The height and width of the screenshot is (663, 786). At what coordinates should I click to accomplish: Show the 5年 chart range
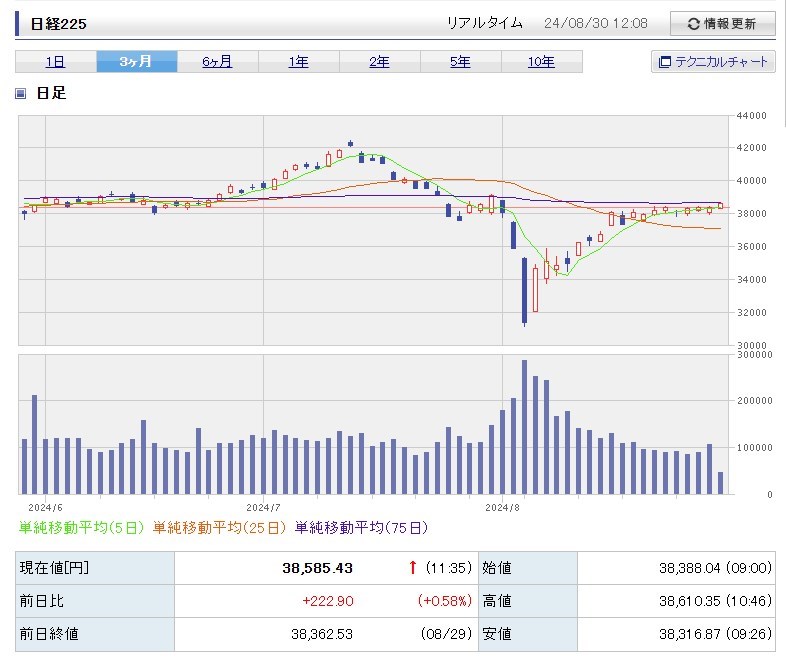coord(460,62)
